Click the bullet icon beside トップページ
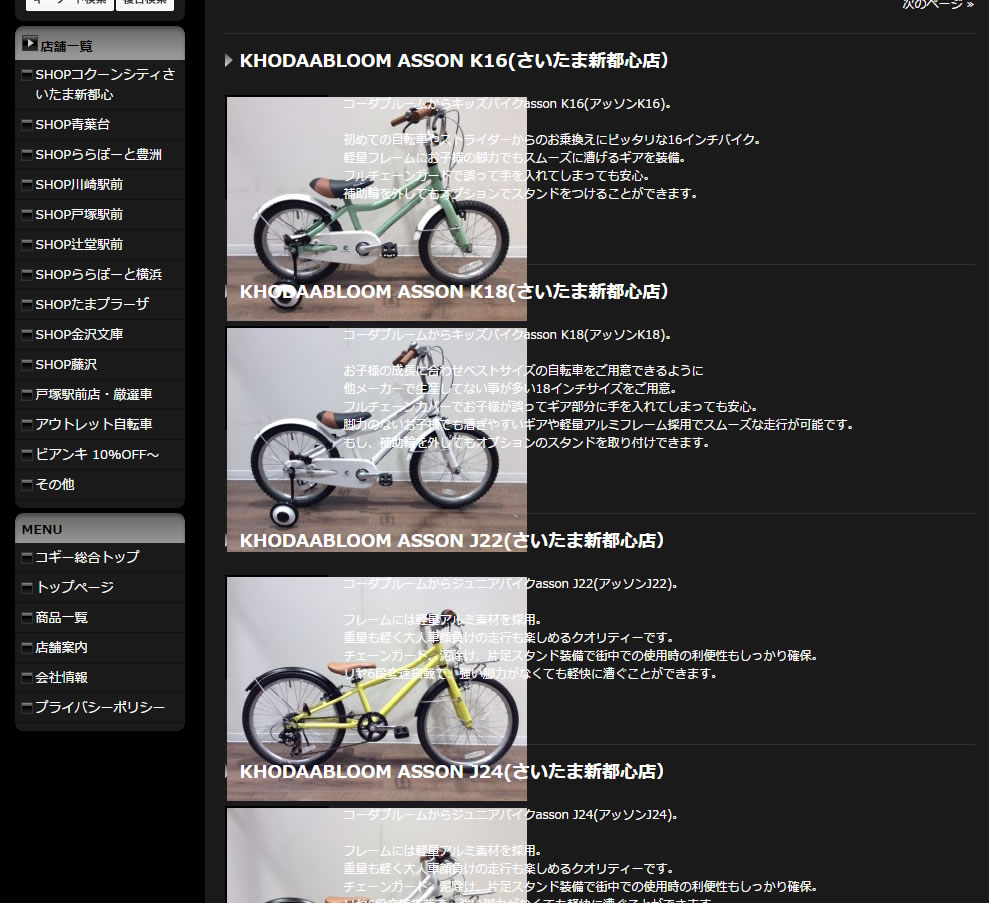Image resolution: width=989 pixels, height=903 pixels. point(27,587)
